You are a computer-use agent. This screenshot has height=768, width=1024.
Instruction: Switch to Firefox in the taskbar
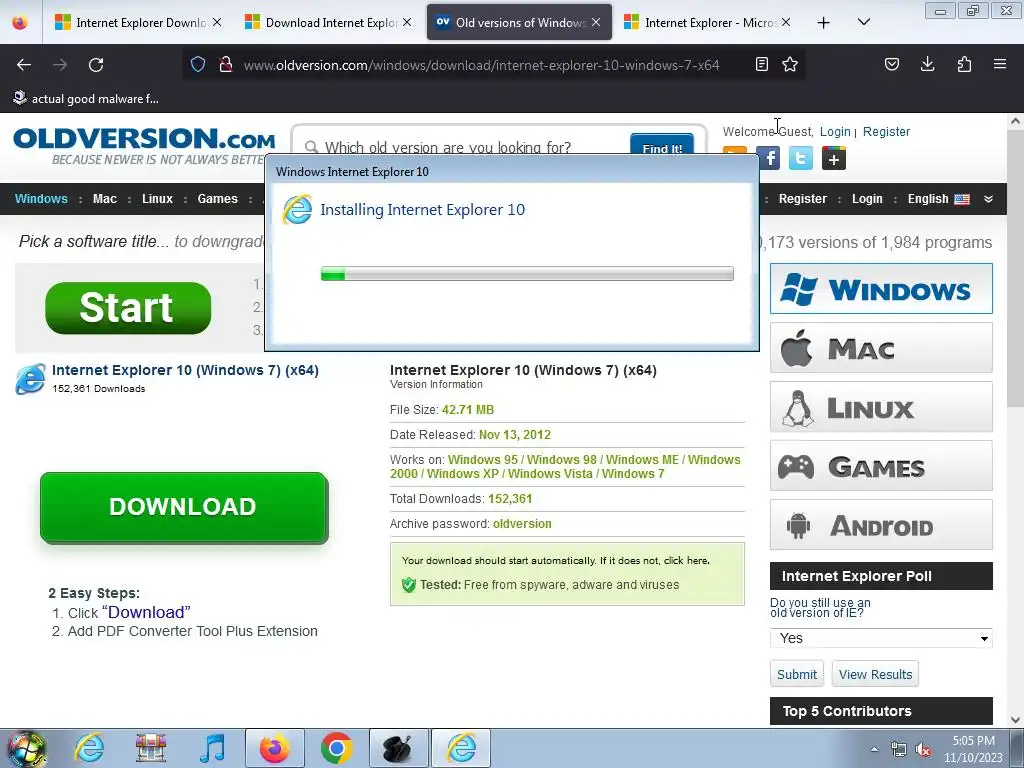[274, 748]
